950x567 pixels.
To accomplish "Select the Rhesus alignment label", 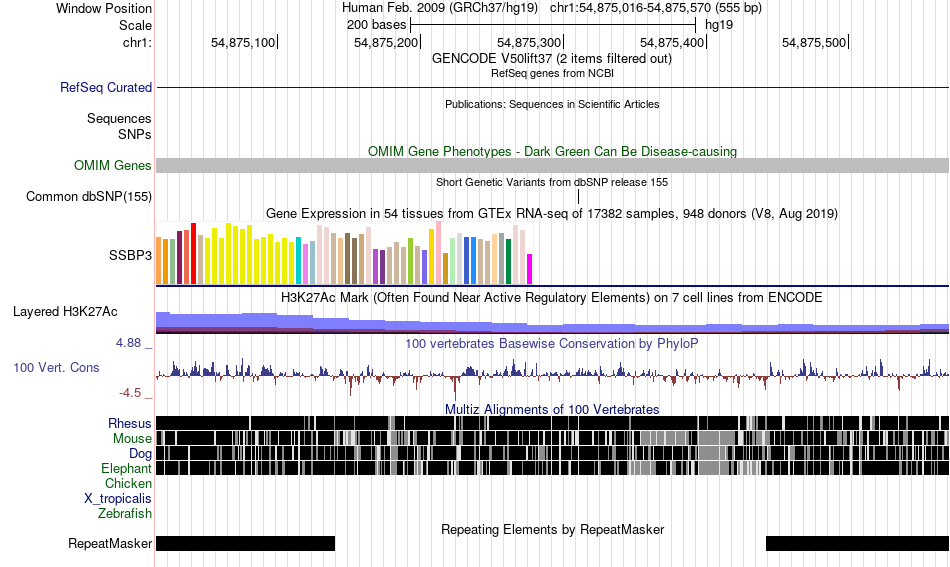I will click(130, 423).
